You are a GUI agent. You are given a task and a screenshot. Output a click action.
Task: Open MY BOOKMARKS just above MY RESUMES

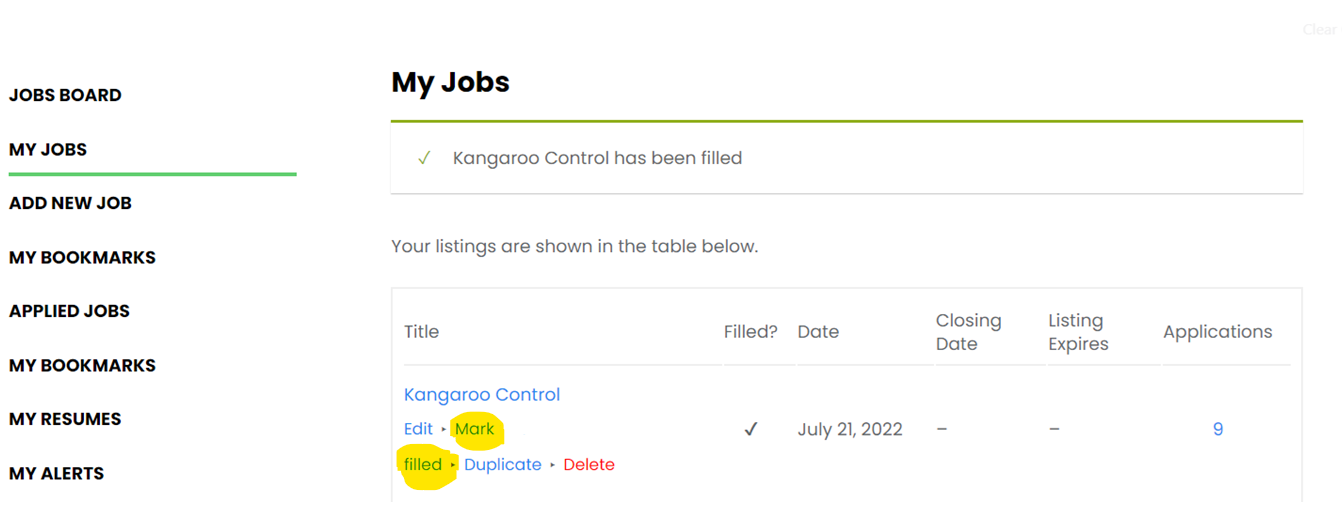82,365
